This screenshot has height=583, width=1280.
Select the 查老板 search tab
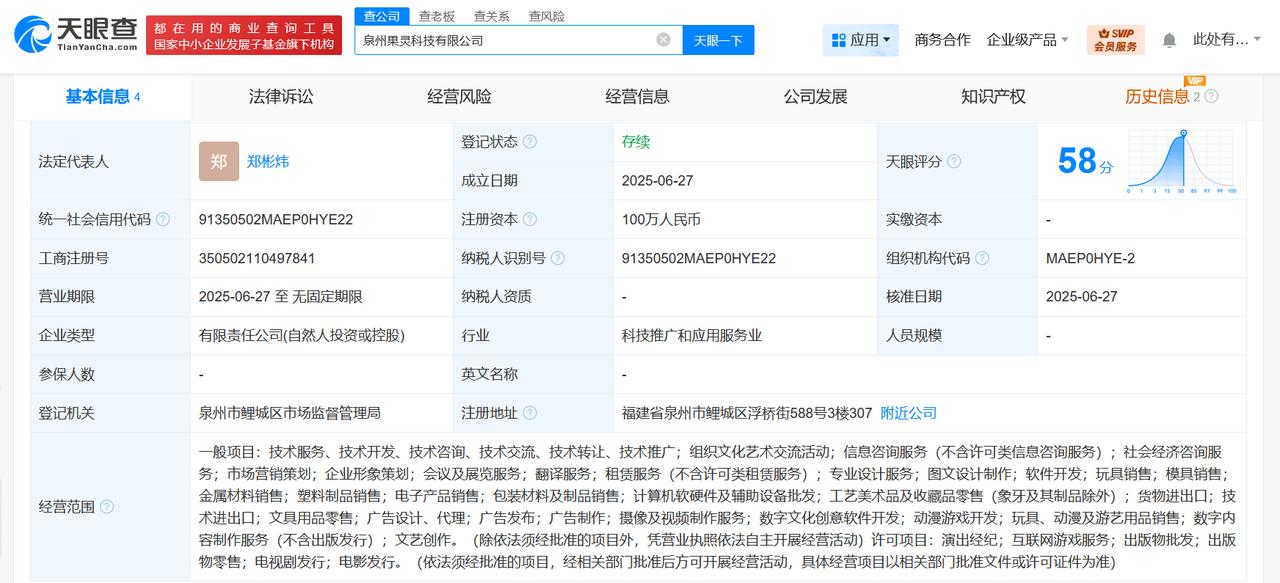click(436, 16)
